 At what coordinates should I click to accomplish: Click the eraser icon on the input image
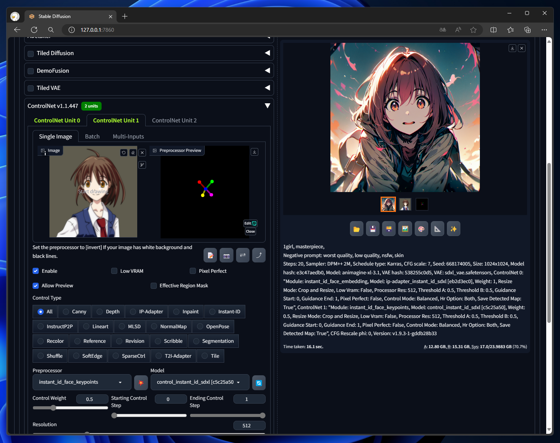coord(133,153)
